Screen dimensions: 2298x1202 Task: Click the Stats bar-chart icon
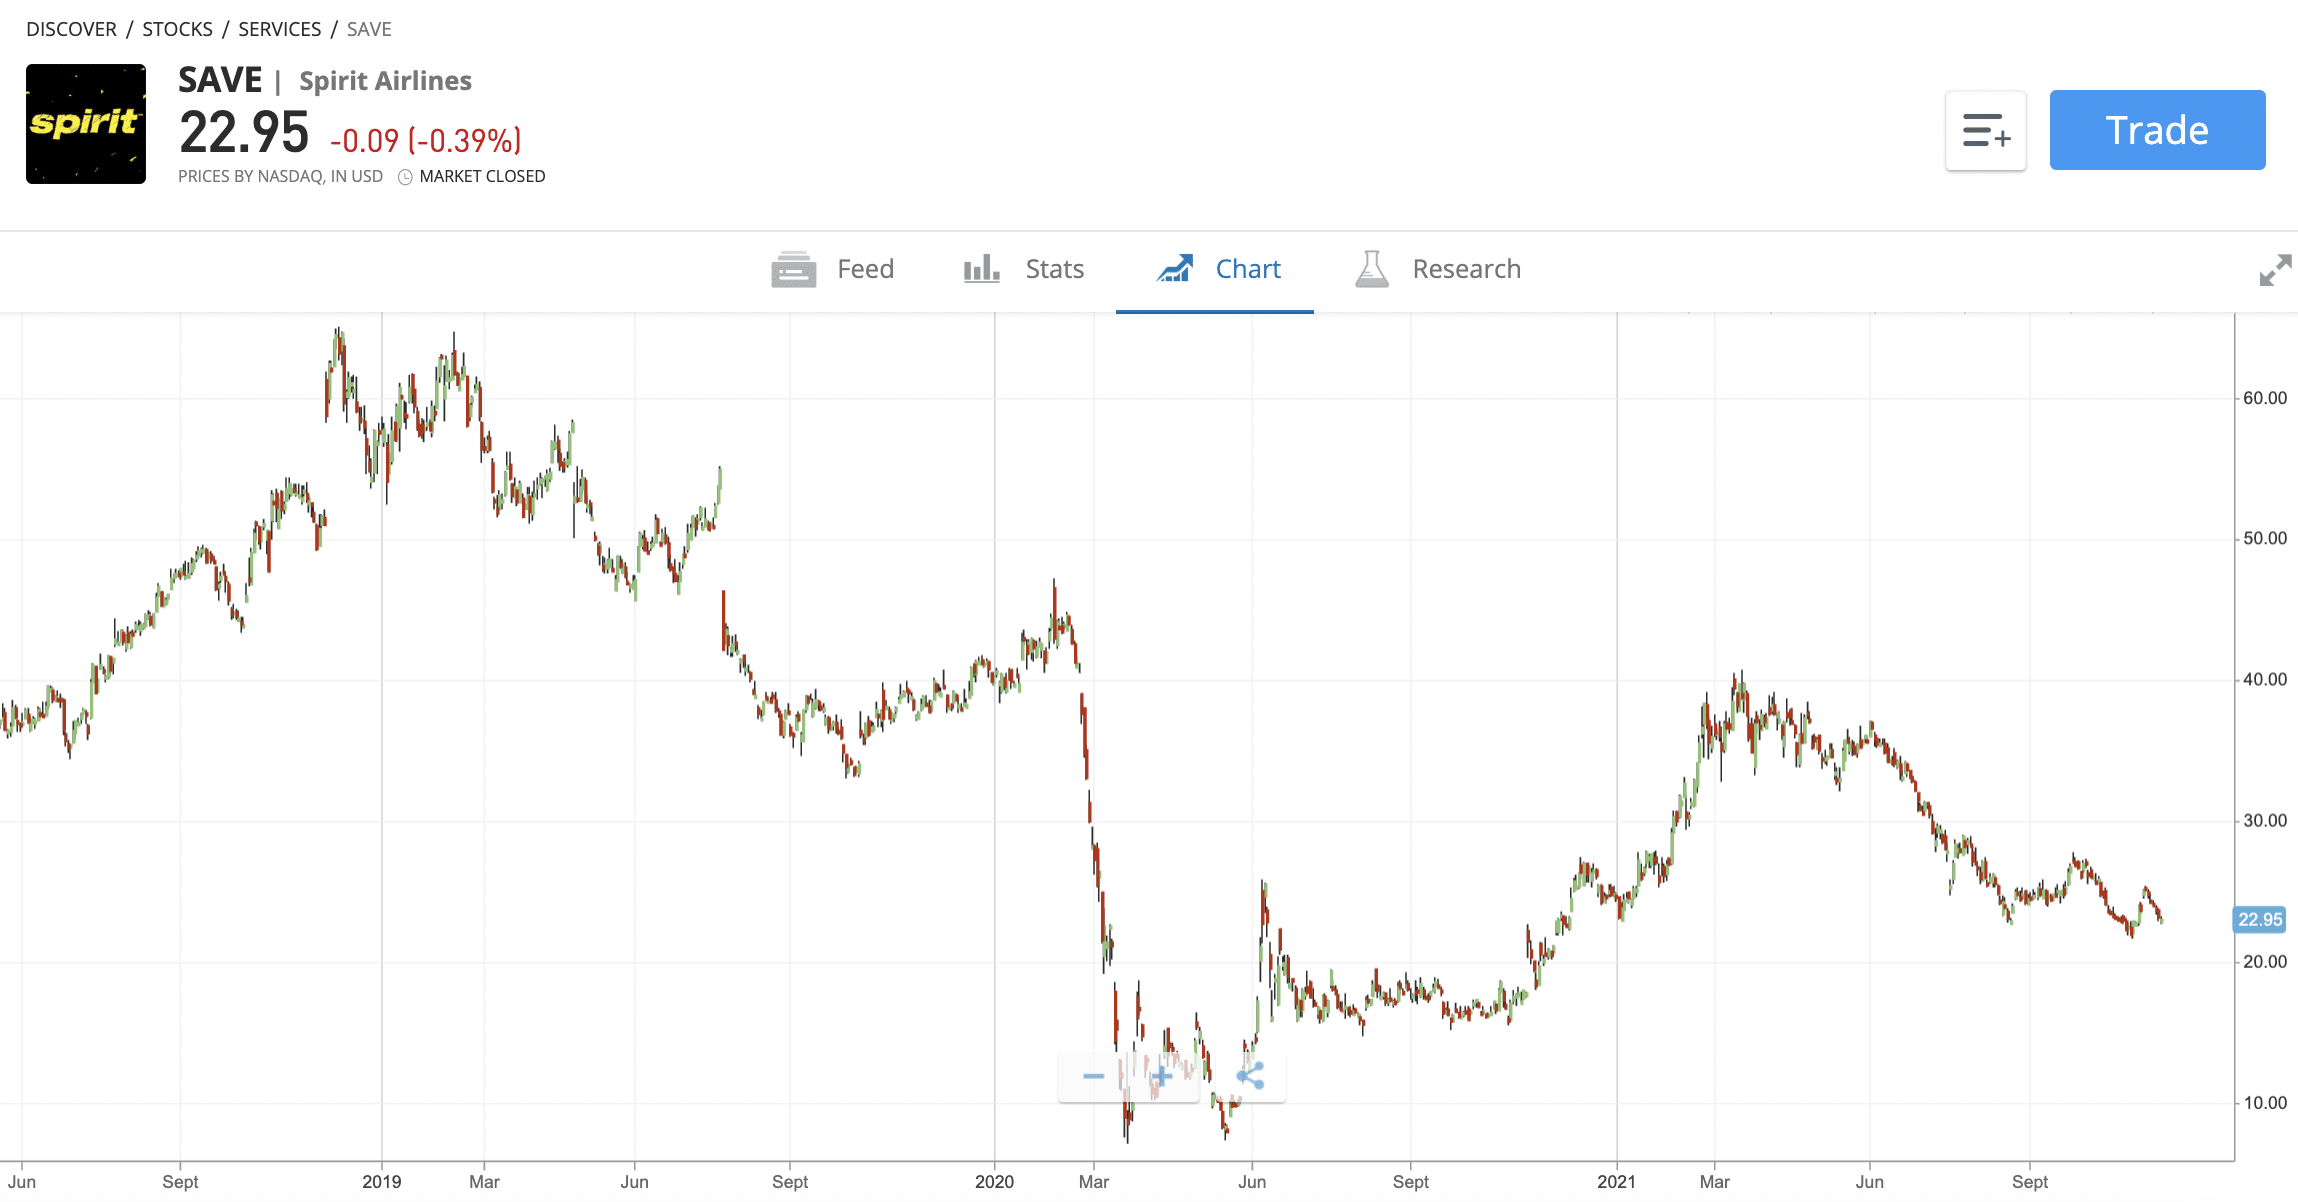981,269
